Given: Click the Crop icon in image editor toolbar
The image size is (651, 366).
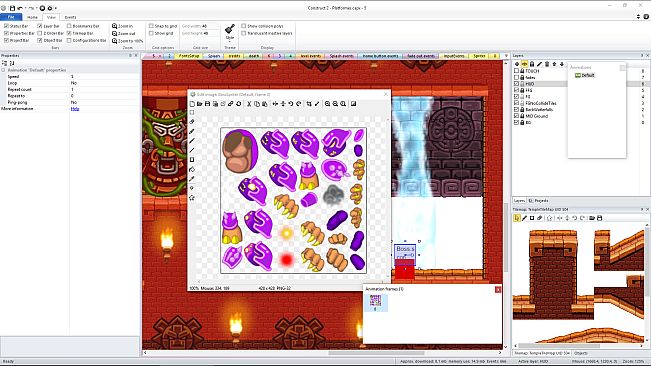Looking at the screenshot, I should pyautogui.click(x=309, y=104).
